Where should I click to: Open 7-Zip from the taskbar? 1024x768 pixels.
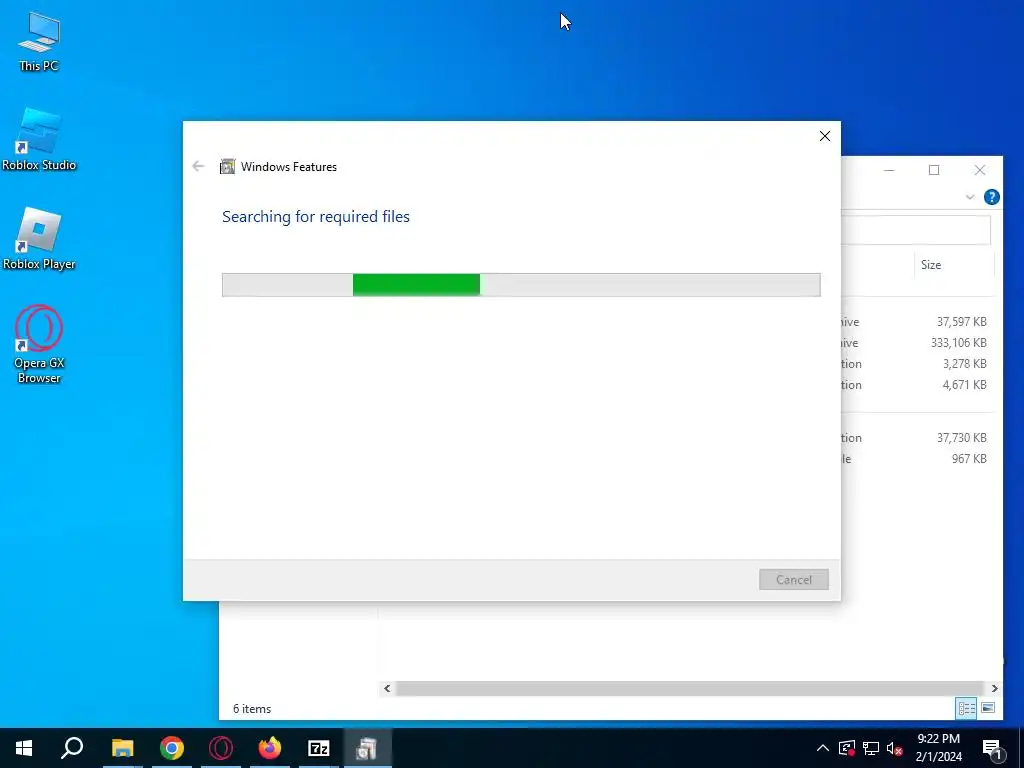click(x=319, y=748)
